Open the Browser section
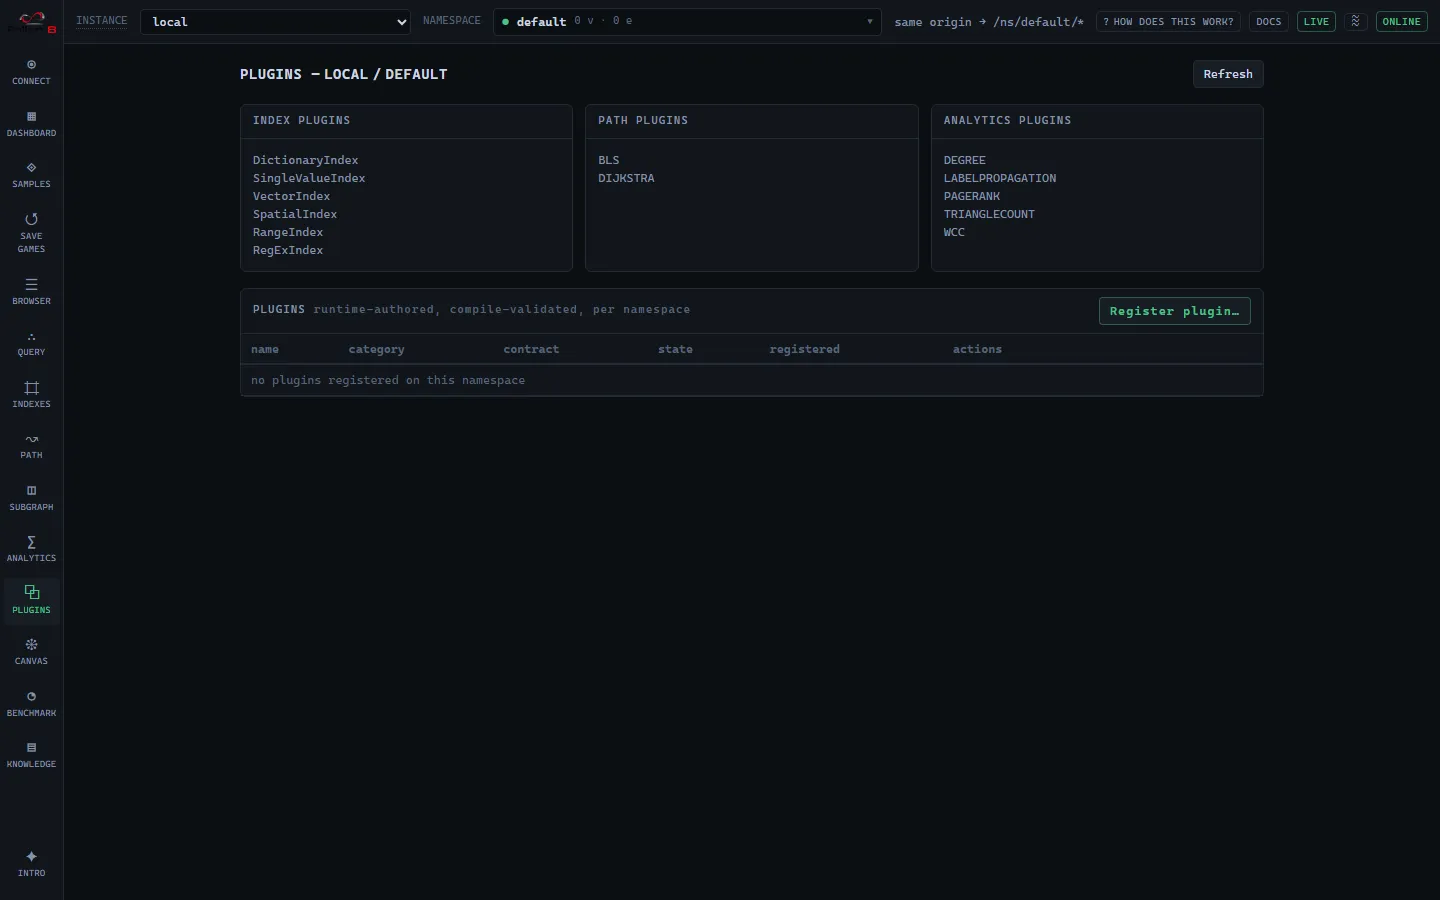This screenshot has width=1440, height=900. tap(31, 292)
